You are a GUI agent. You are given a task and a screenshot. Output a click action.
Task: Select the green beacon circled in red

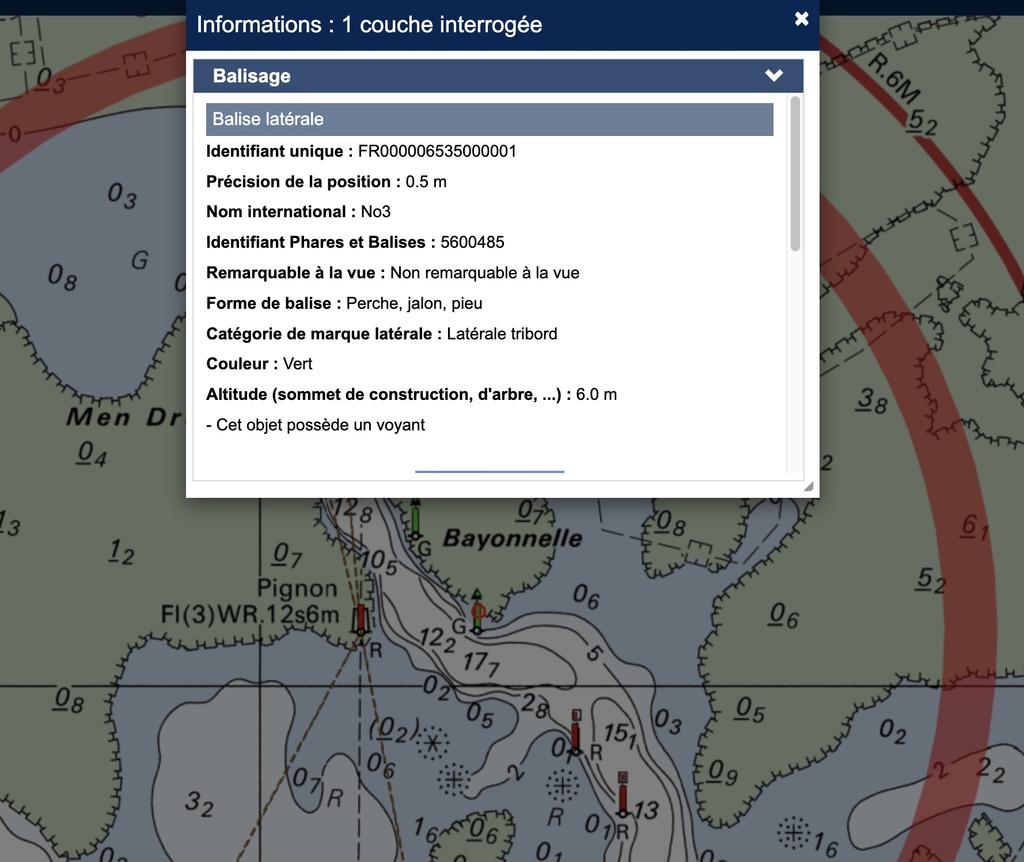(x=477, y=610)
